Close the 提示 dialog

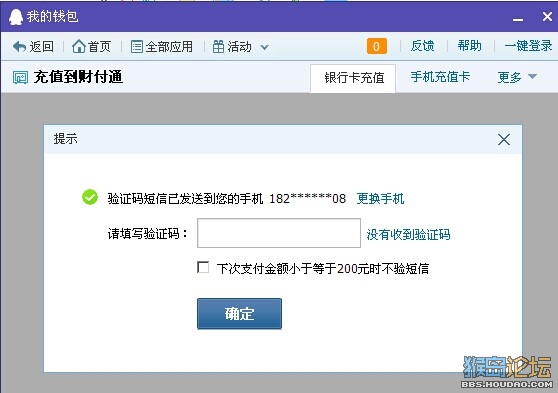pos(504,140)
